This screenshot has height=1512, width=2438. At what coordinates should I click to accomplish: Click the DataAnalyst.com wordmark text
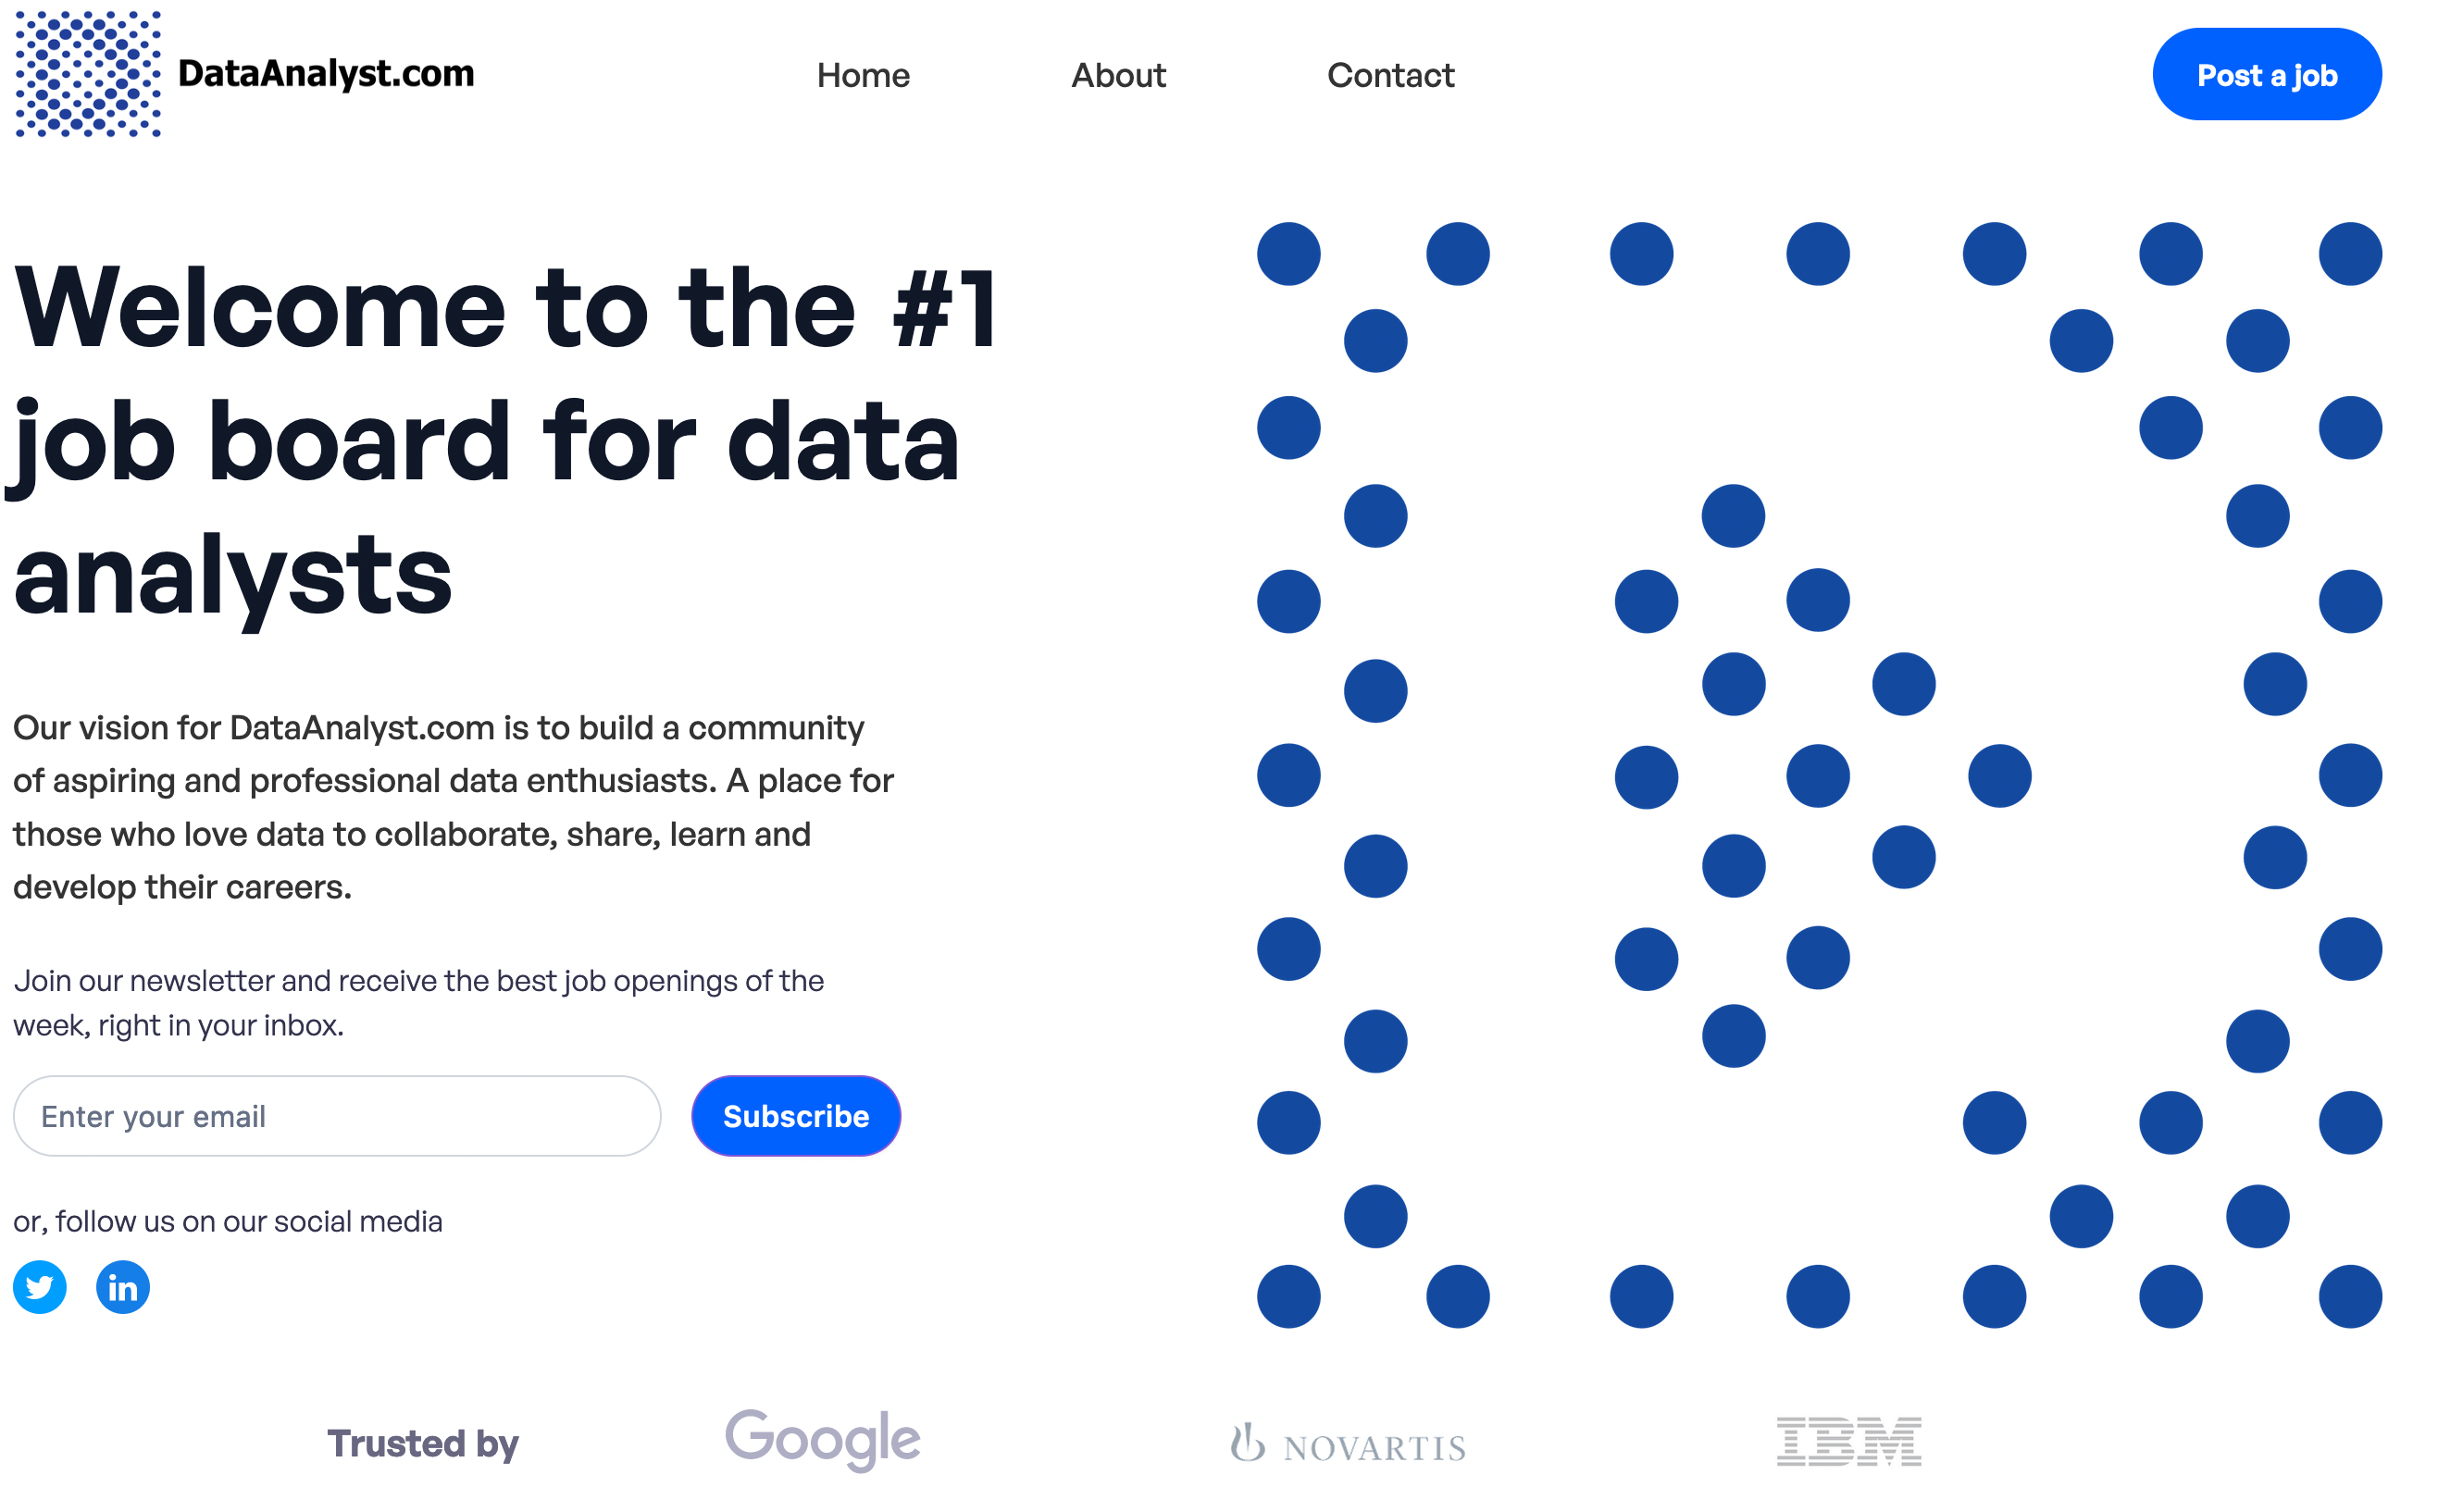click(327, 72)
